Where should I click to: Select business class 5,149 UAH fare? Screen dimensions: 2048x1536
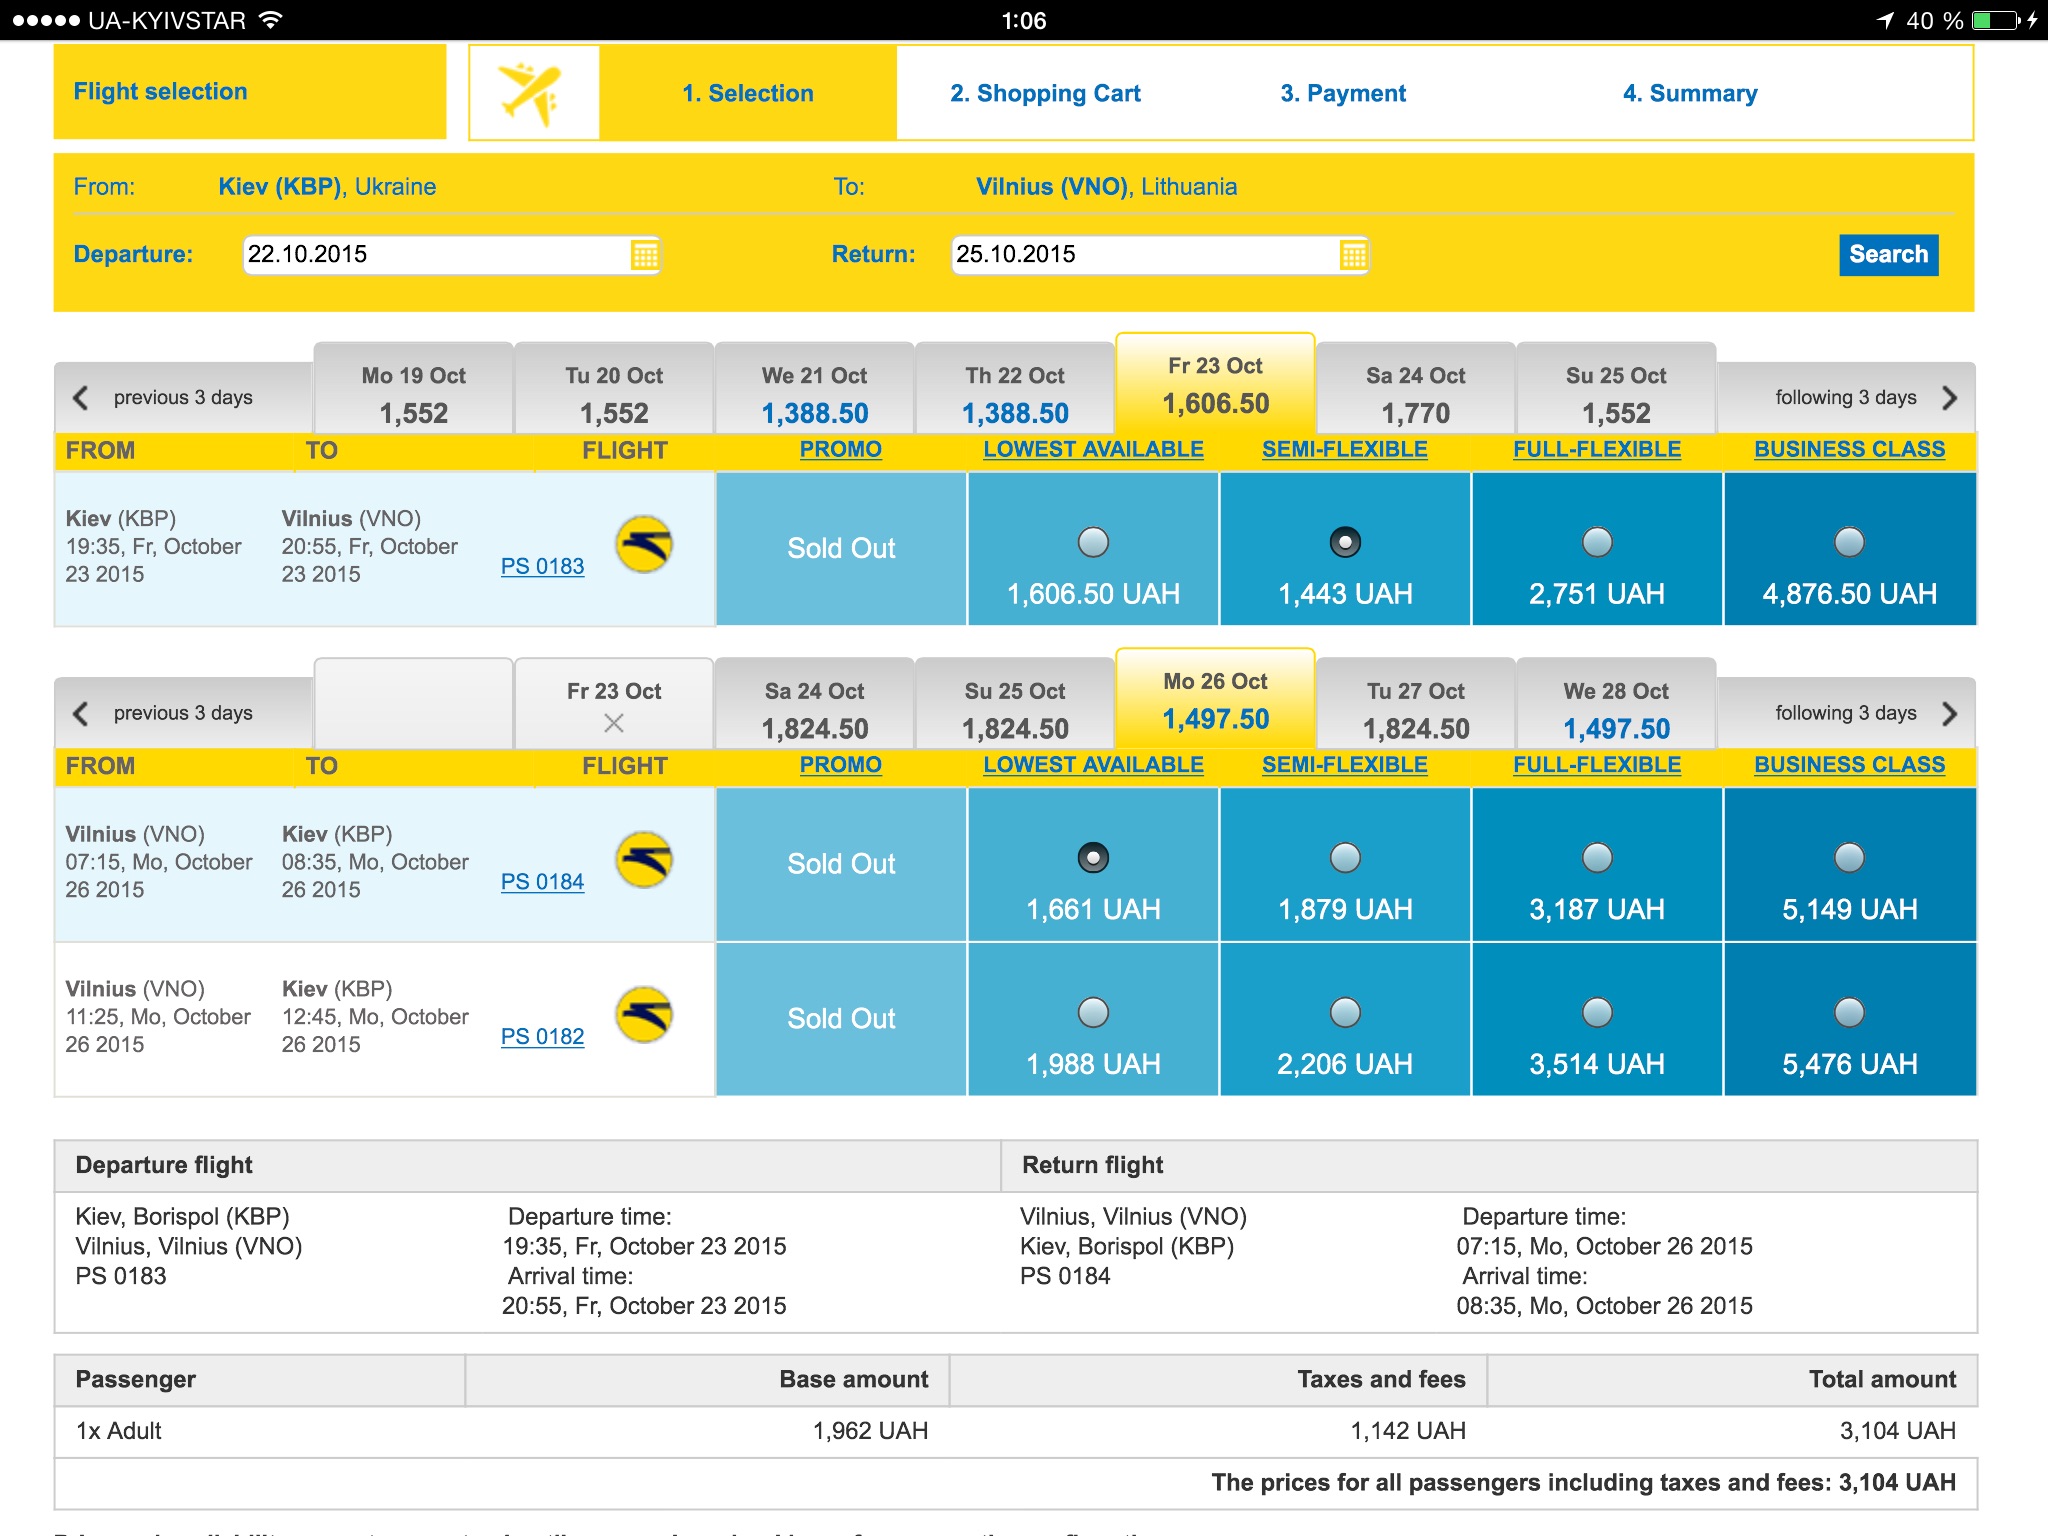pyautogui.click(x=1849, y=858)
